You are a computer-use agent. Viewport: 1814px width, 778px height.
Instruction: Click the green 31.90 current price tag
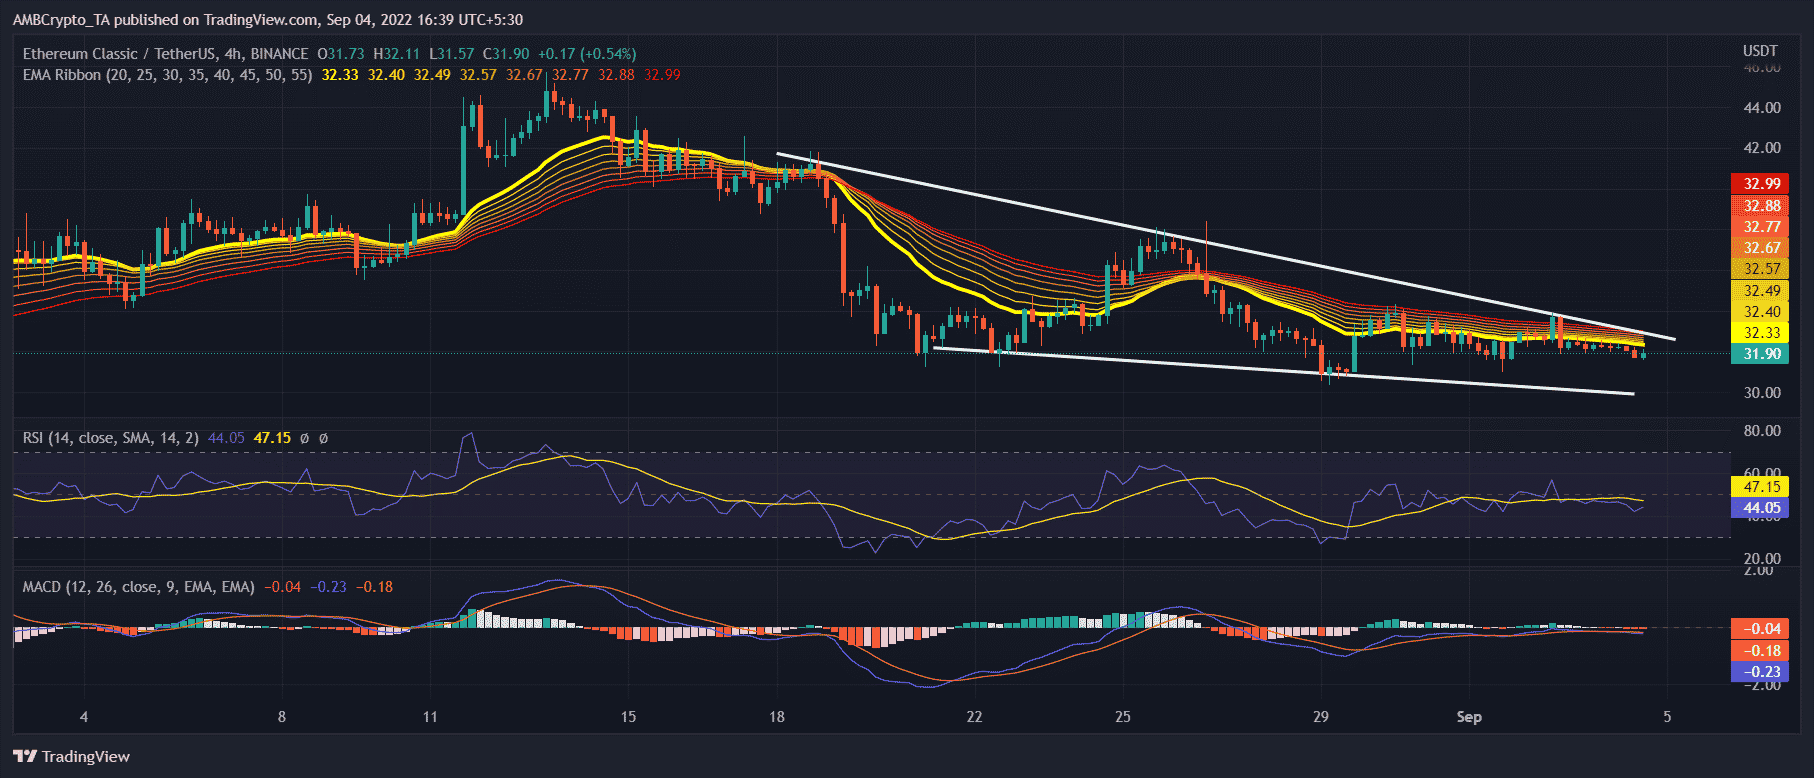[x=1761, y=354]
